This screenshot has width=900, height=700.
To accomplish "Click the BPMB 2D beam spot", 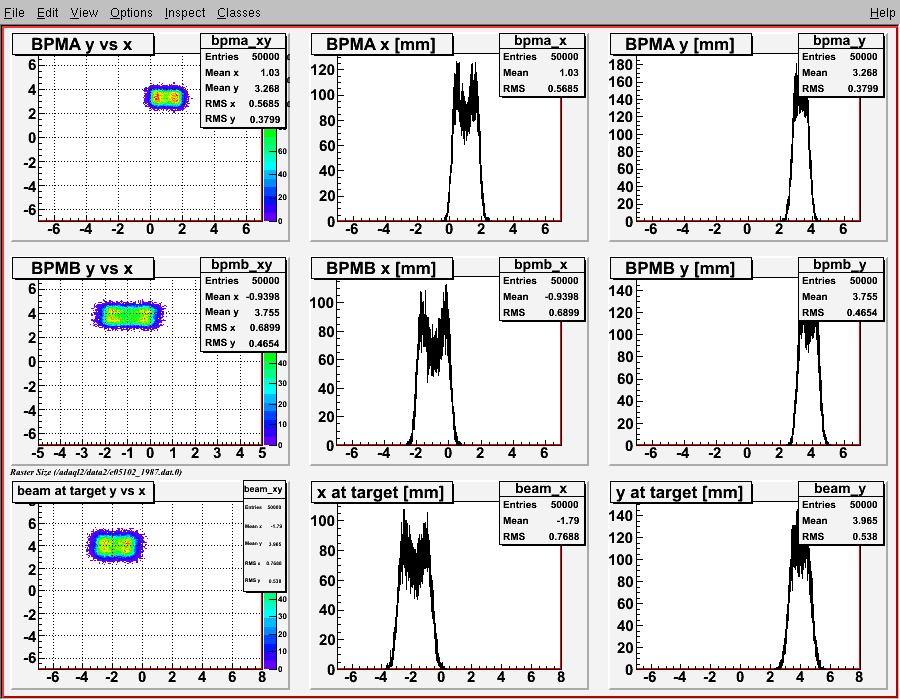I will coord(129,316).
